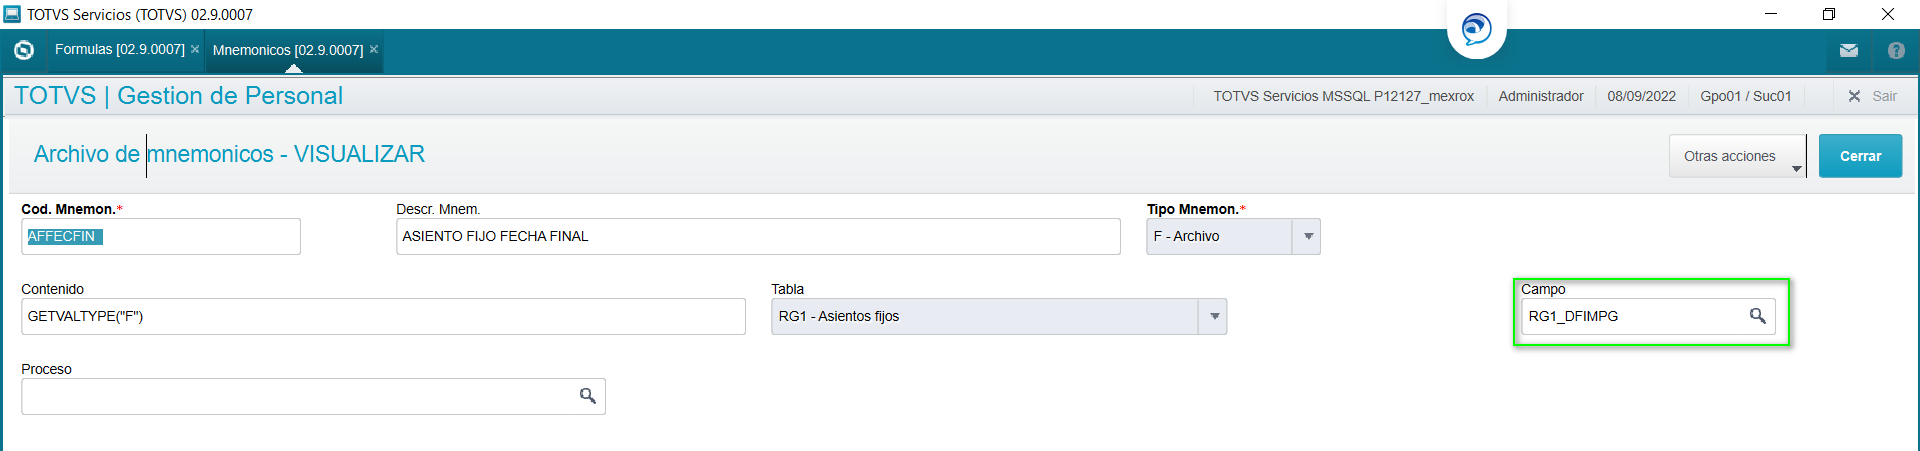Click the Cod. Mnemon. input field

coord(161,236)
